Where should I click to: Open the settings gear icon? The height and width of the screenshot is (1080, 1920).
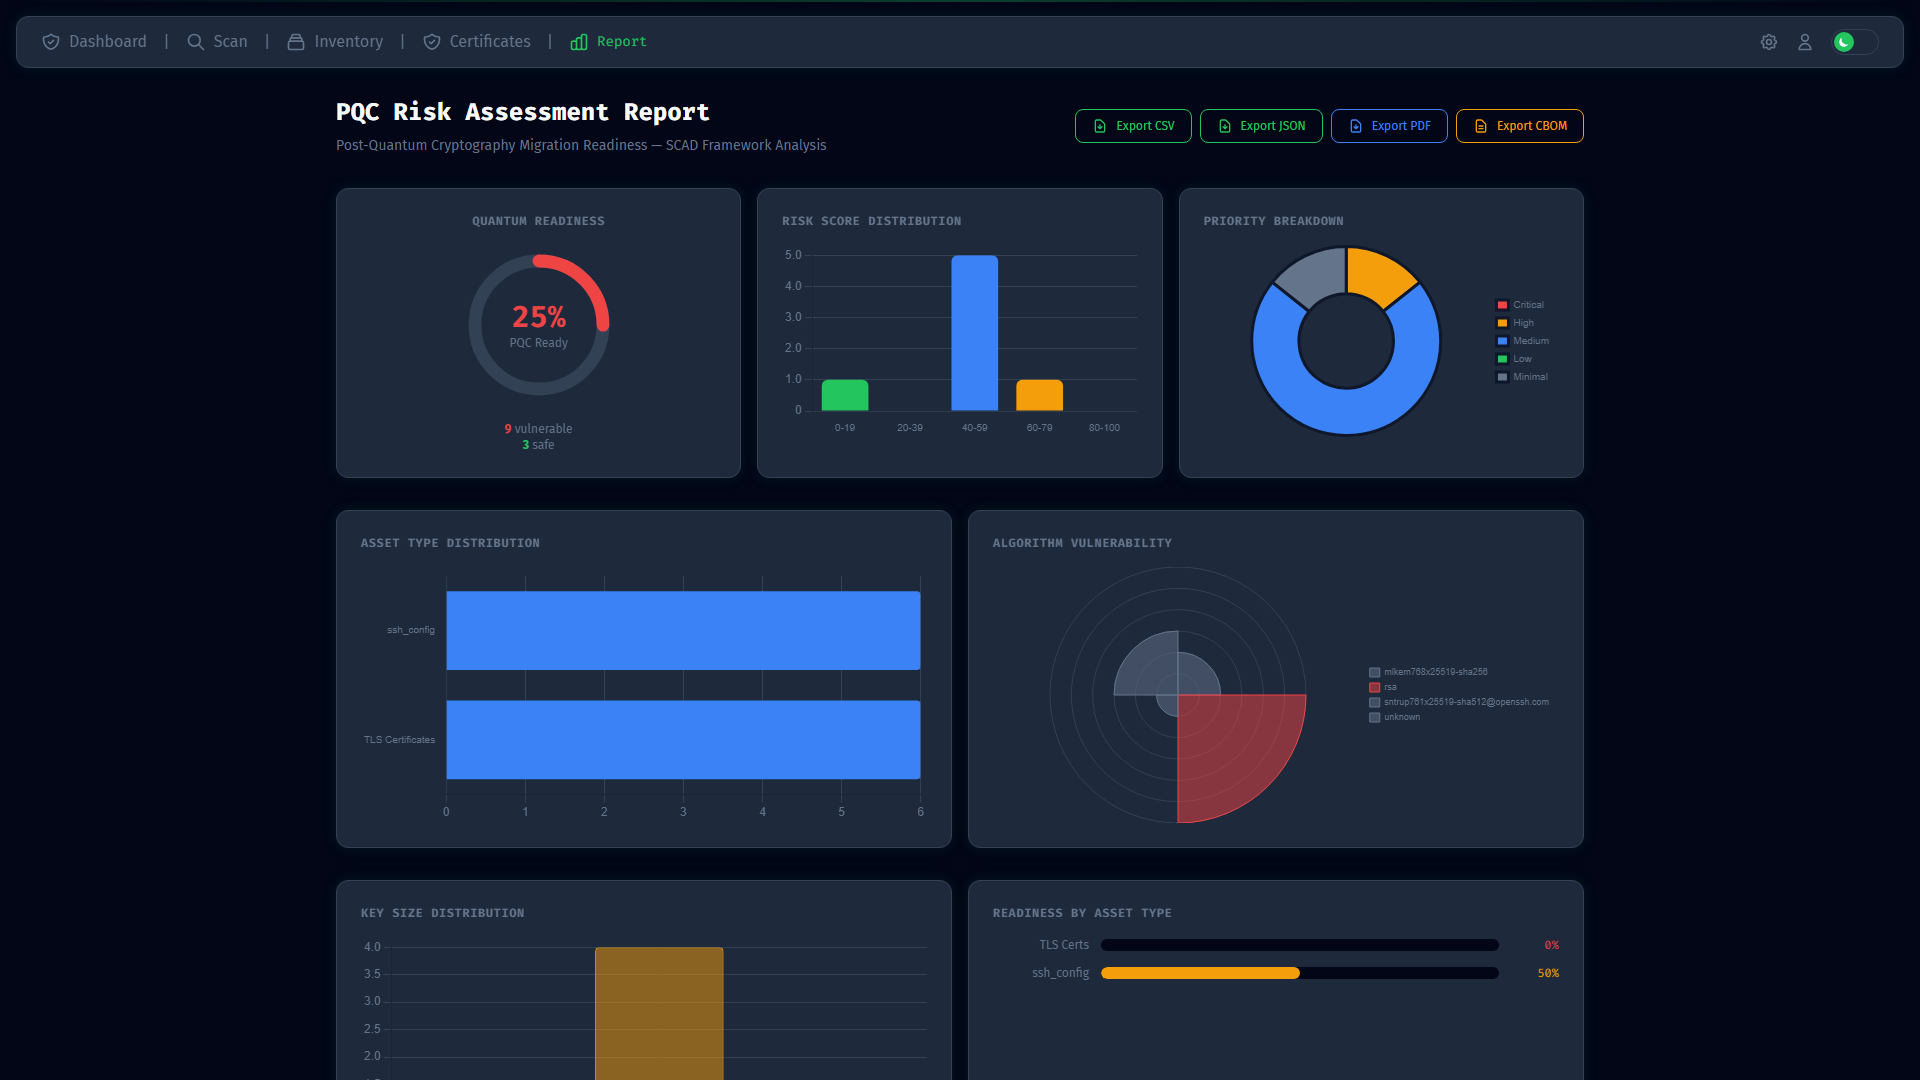click(x=1769, y=42)
